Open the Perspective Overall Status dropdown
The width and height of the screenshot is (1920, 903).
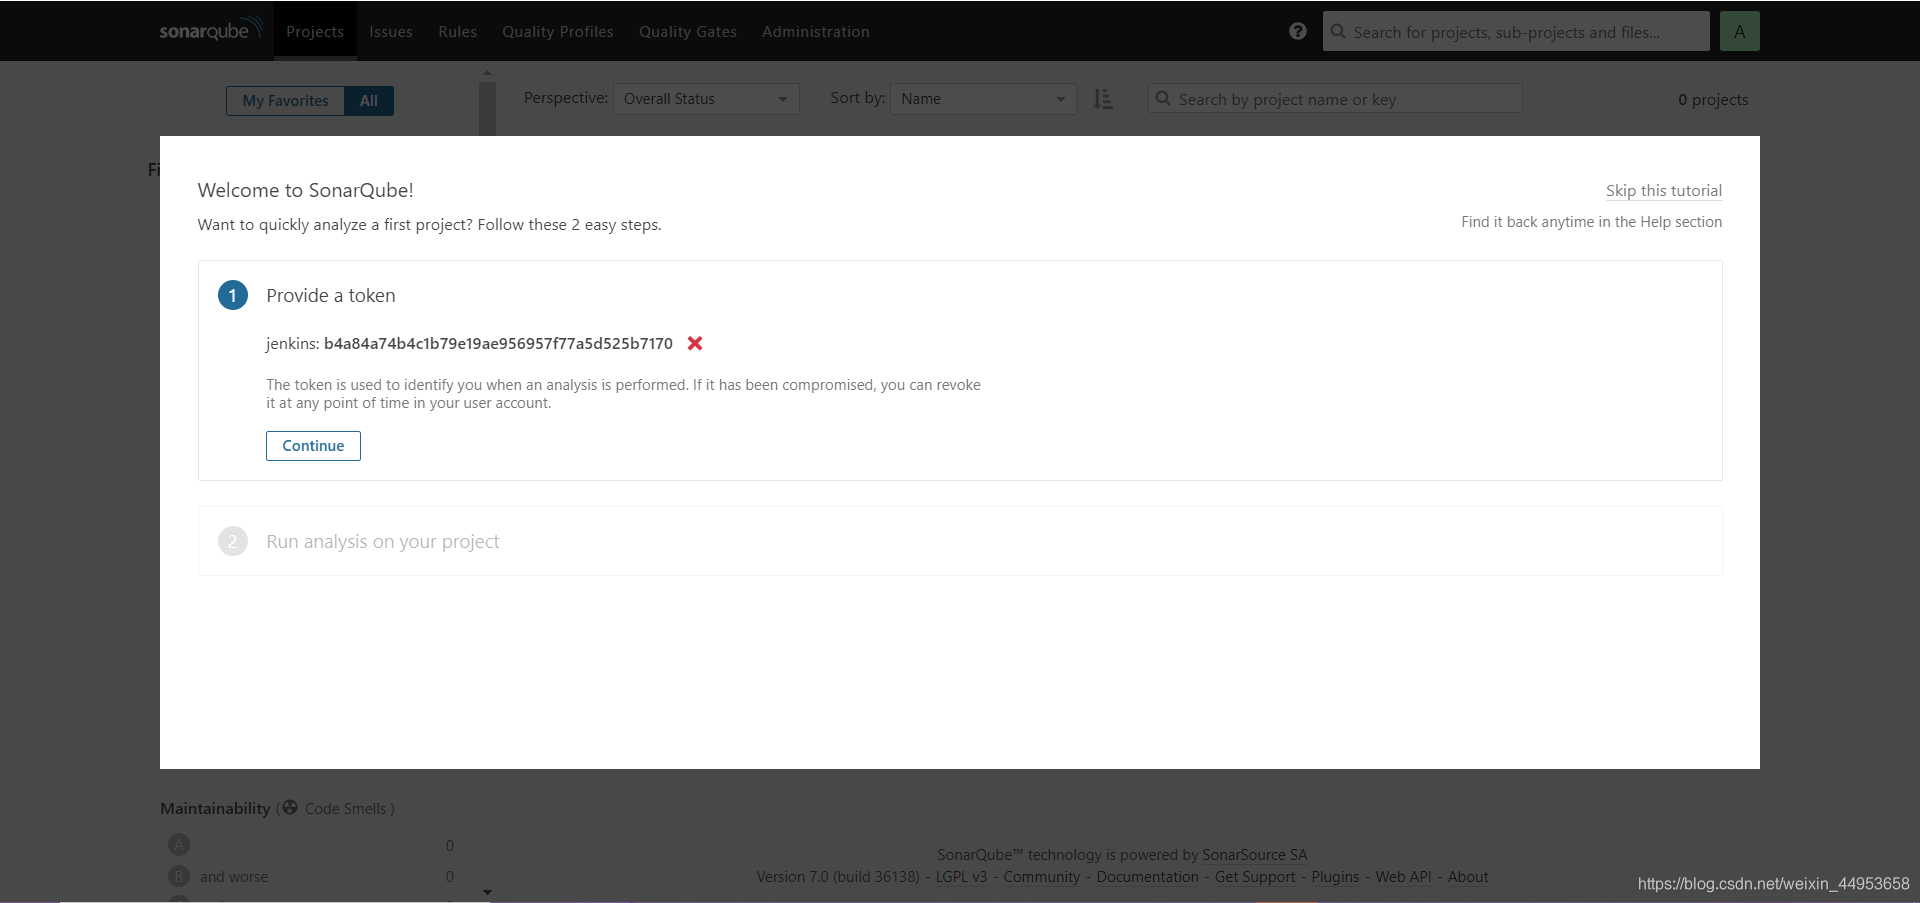coord(706,99)
